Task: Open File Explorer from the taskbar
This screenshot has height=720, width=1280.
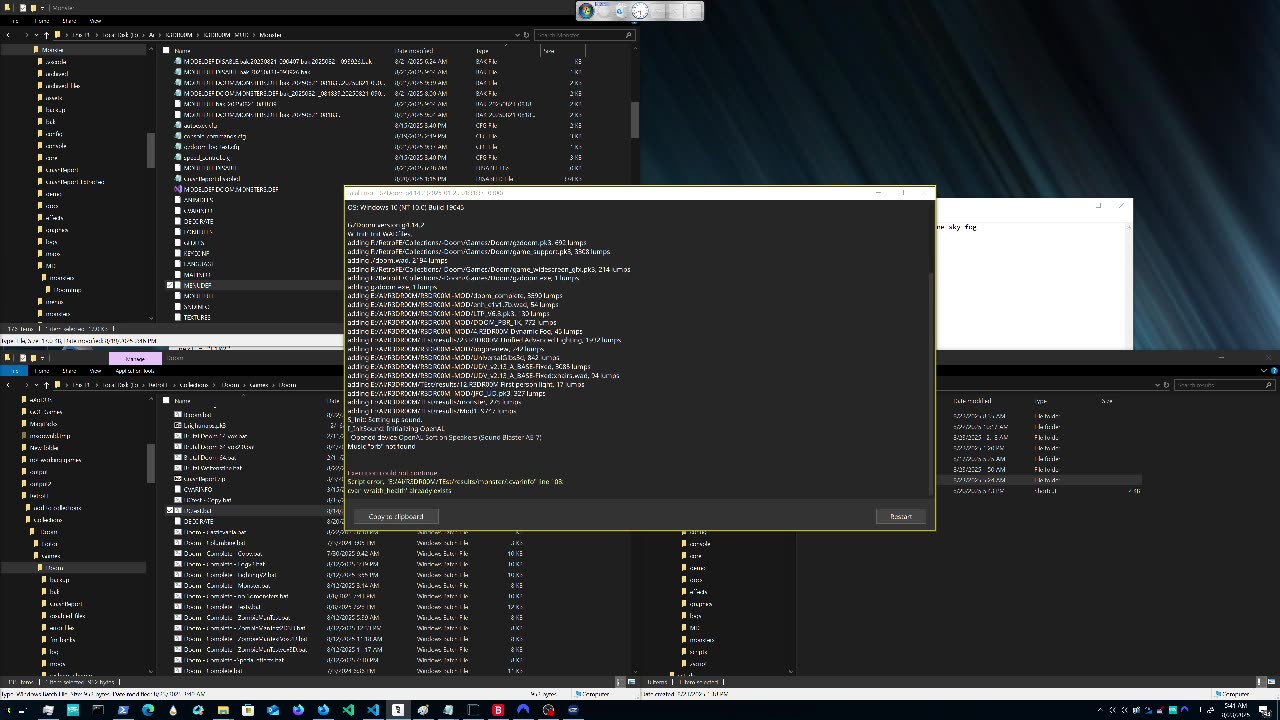Action: pyautogui.click(x=223, y=710)
